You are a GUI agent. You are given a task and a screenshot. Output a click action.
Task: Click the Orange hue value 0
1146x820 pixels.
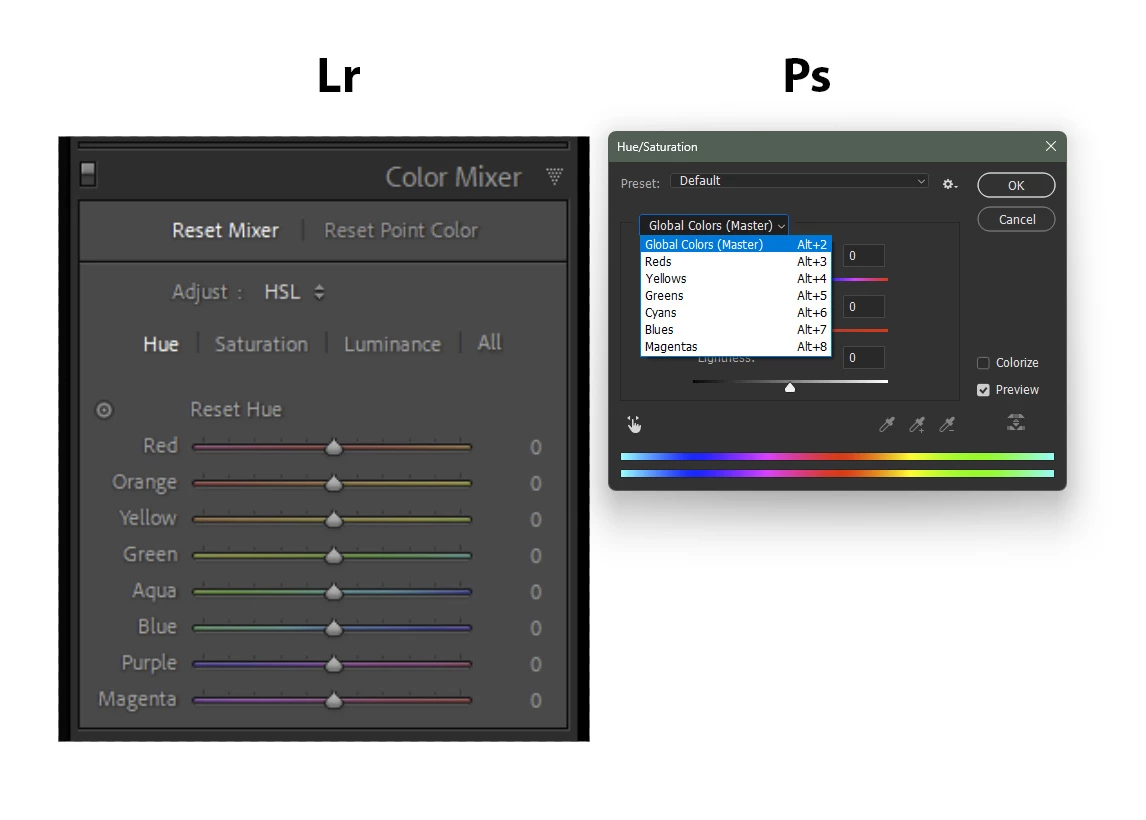pyautogui.click(x=536, y=484)
